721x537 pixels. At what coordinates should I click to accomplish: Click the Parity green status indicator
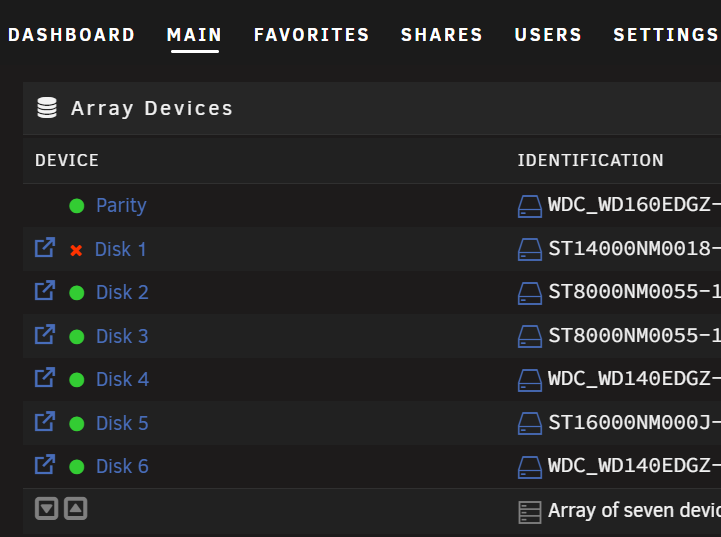[x=77, y=206]
